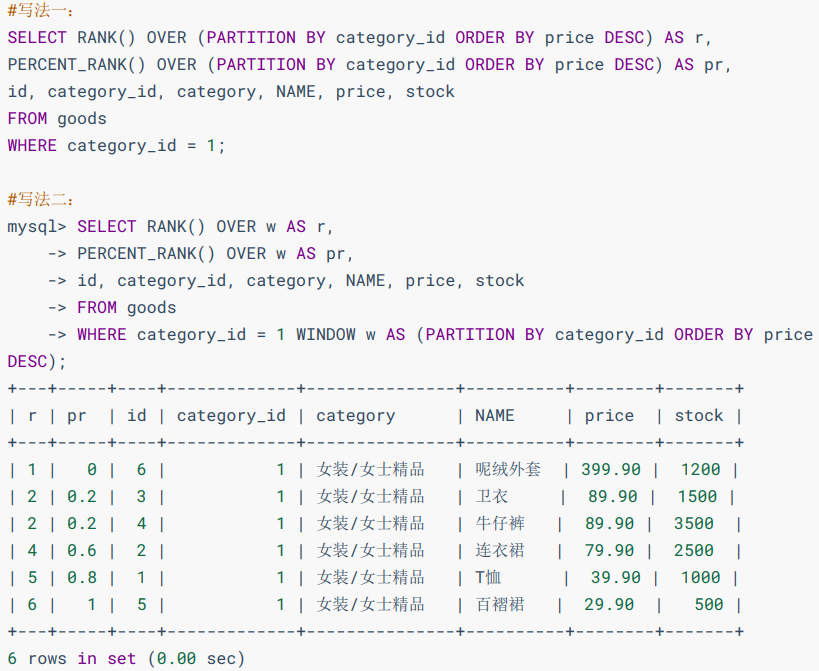Click the 卫衣 name cell

point(492,496)
